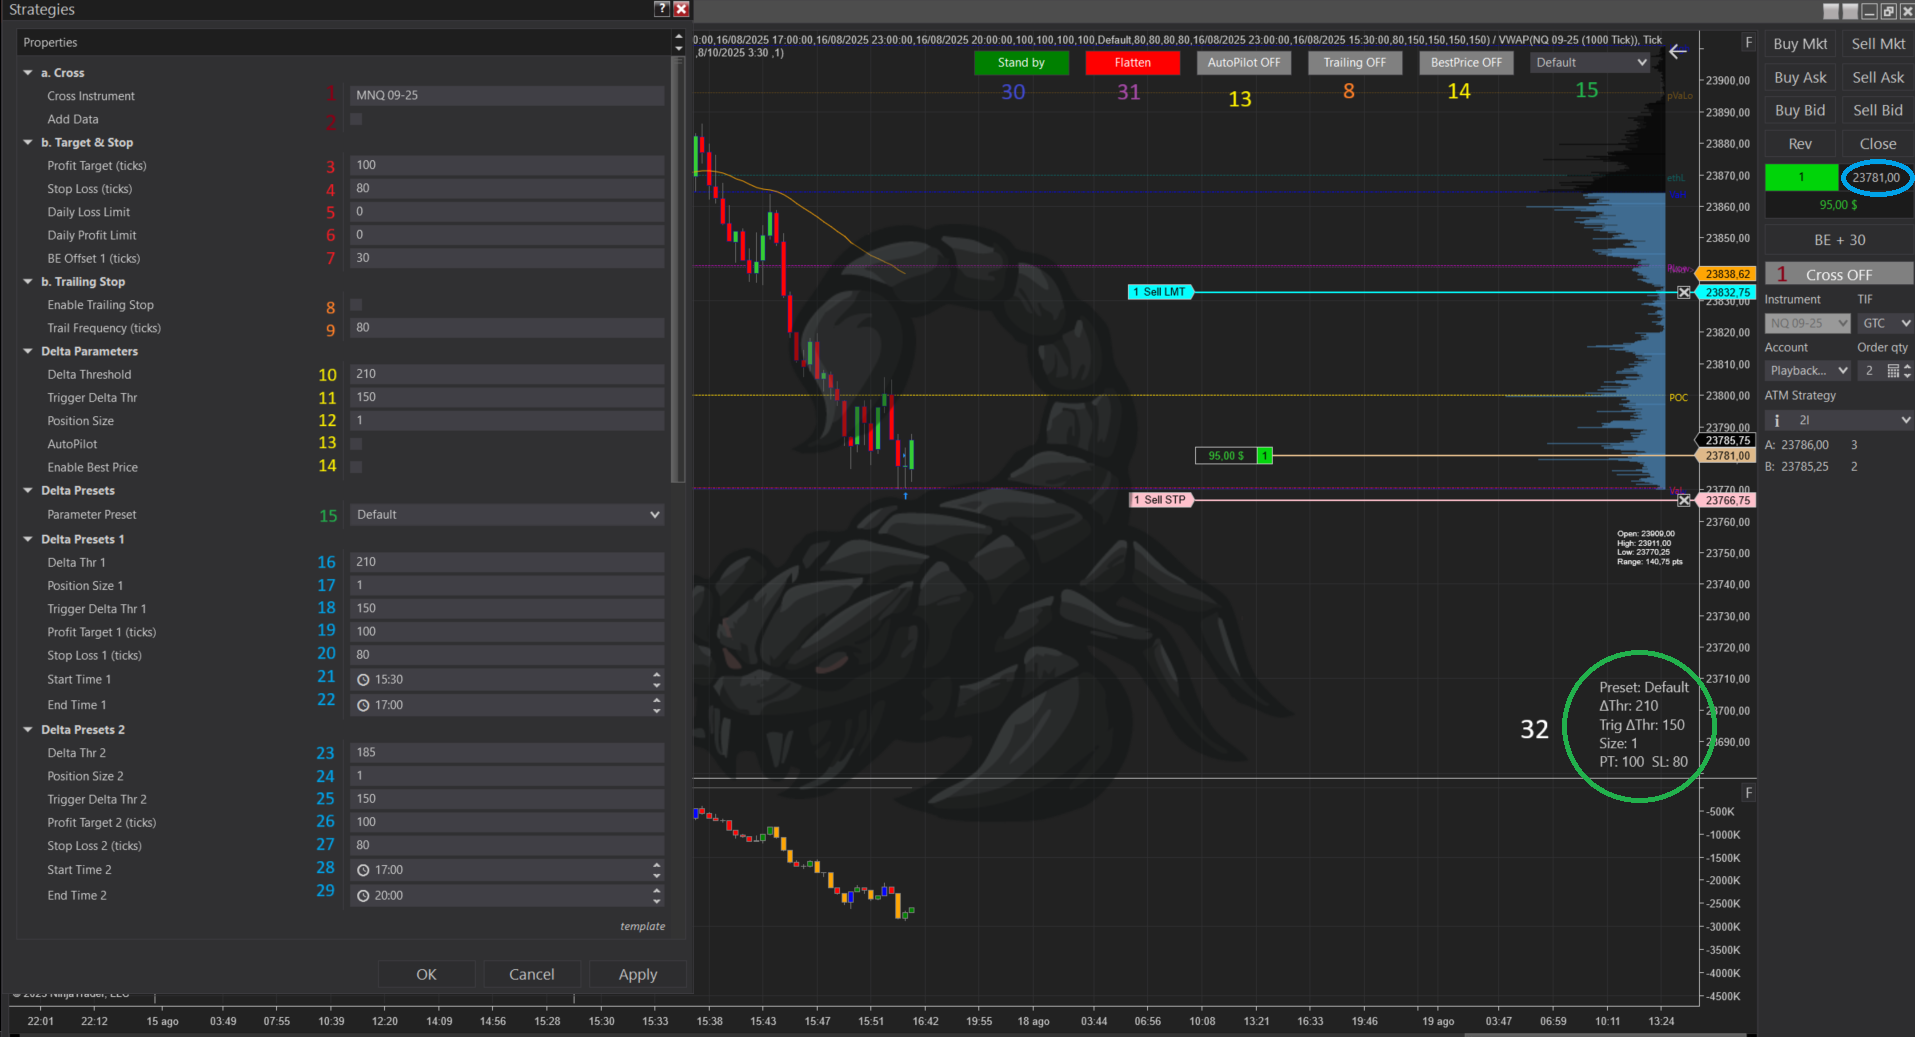Collapse the Delta Presets 1 section
Viewport: 1915px width, 1037px height.
point(28,539)
